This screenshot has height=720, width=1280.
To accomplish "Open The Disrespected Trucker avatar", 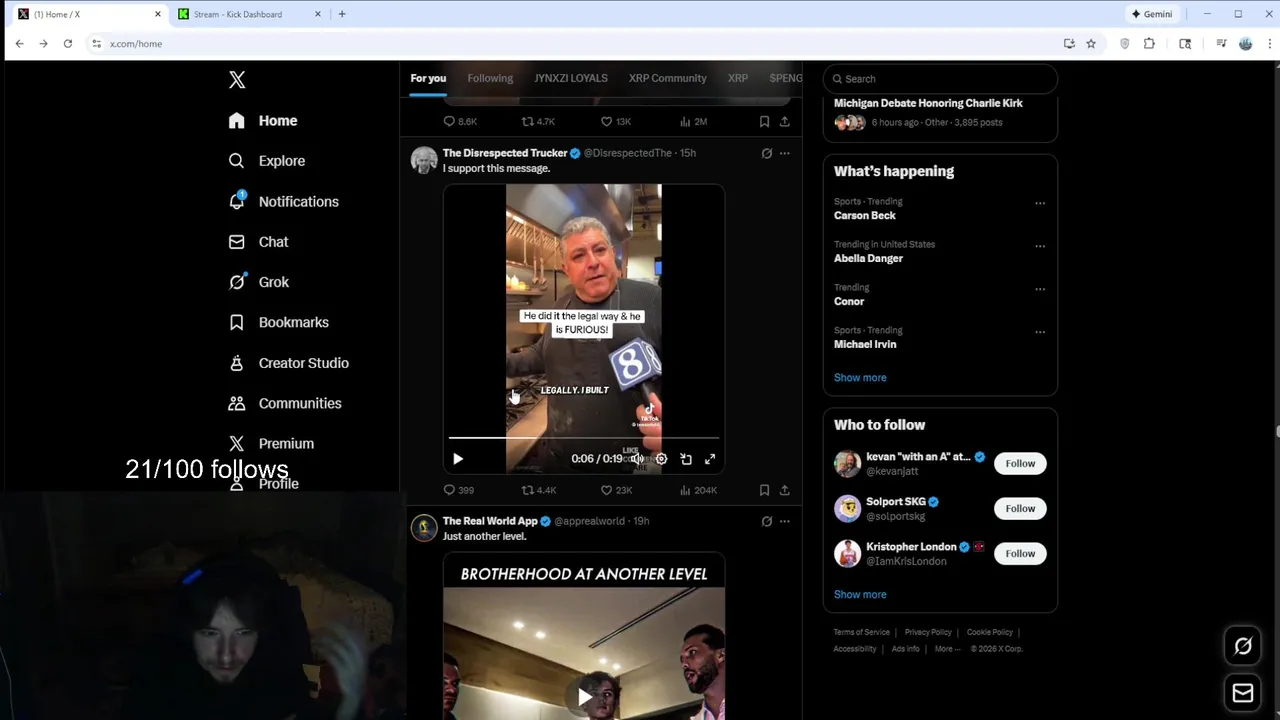I will [x=424, y=160].
